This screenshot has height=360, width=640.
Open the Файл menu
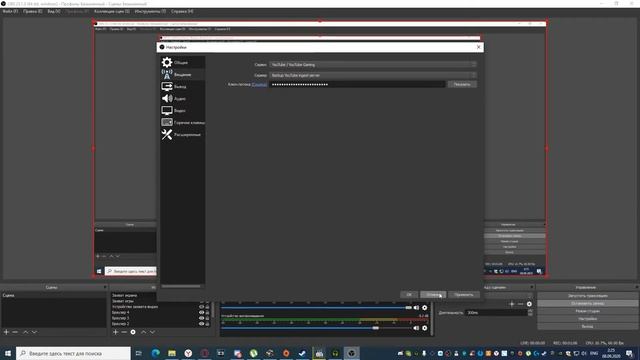[10, 11]
